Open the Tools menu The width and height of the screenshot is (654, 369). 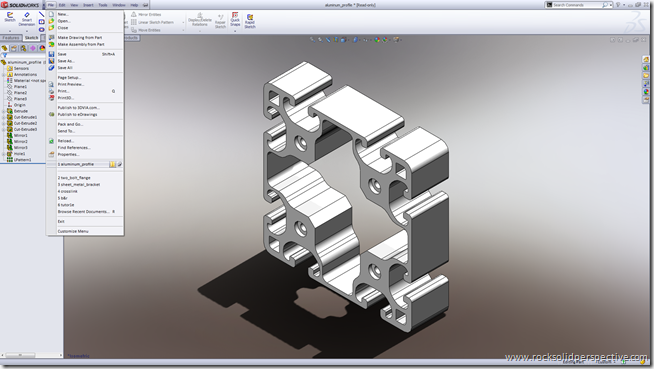coord(103,5)
